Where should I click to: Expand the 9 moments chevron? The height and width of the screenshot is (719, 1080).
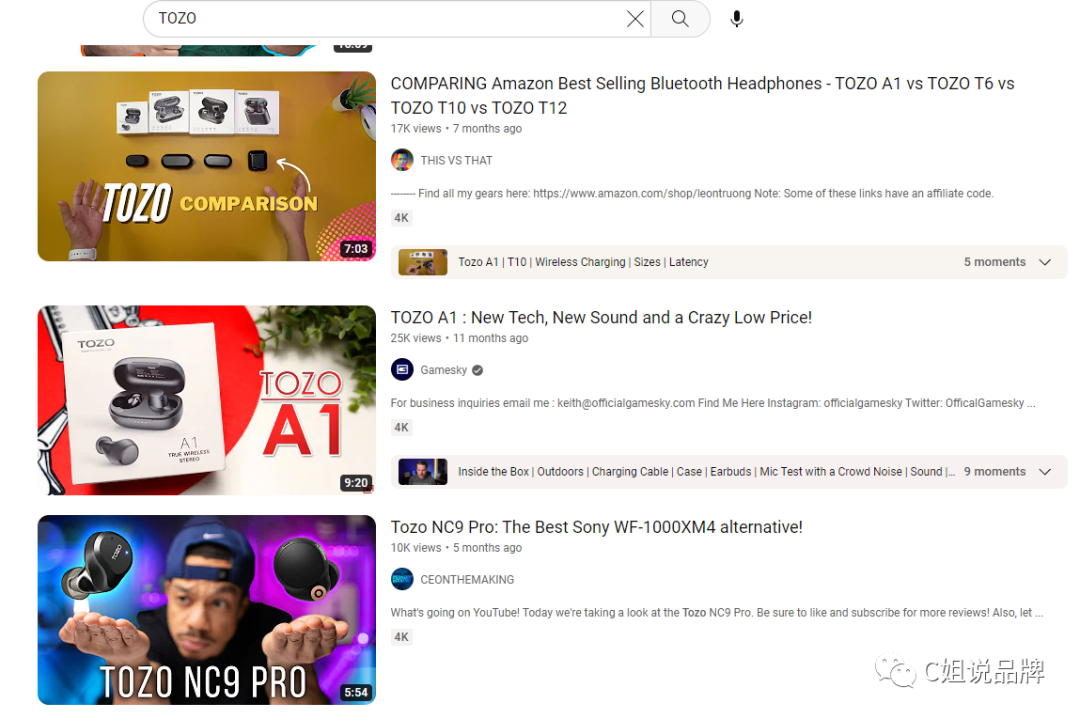coord(1045,472)
